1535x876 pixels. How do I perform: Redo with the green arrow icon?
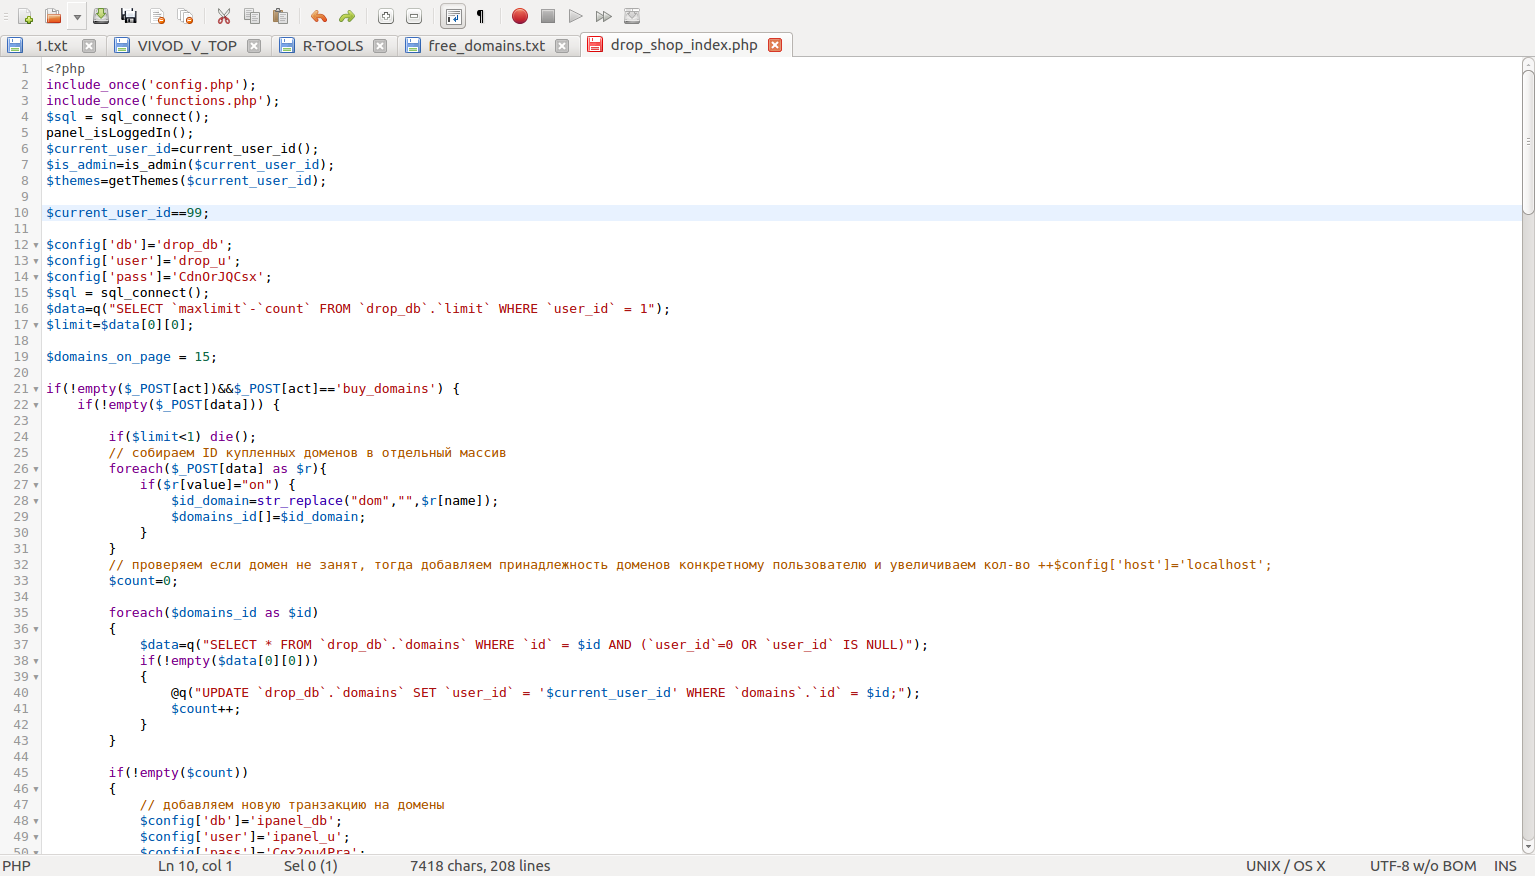pos(347,16)
